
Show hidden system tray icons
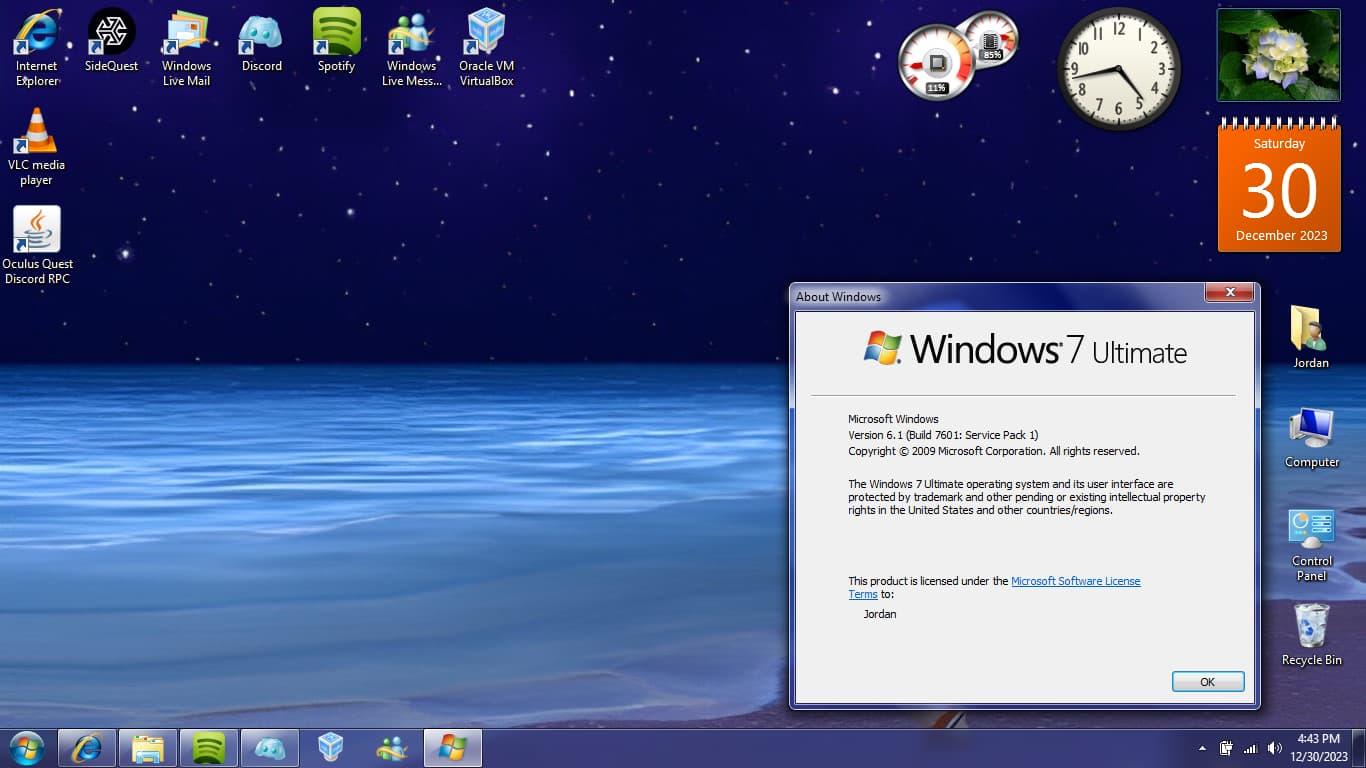(1202, 748)
